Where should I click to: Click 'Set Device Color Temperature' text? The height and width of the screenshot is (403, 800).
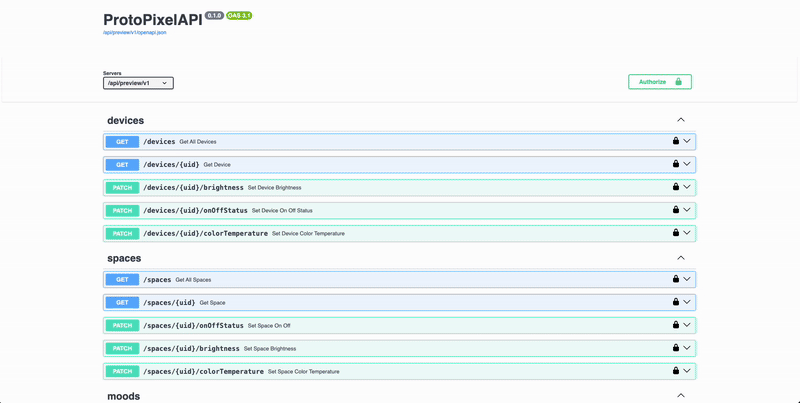tap(308, 234)
